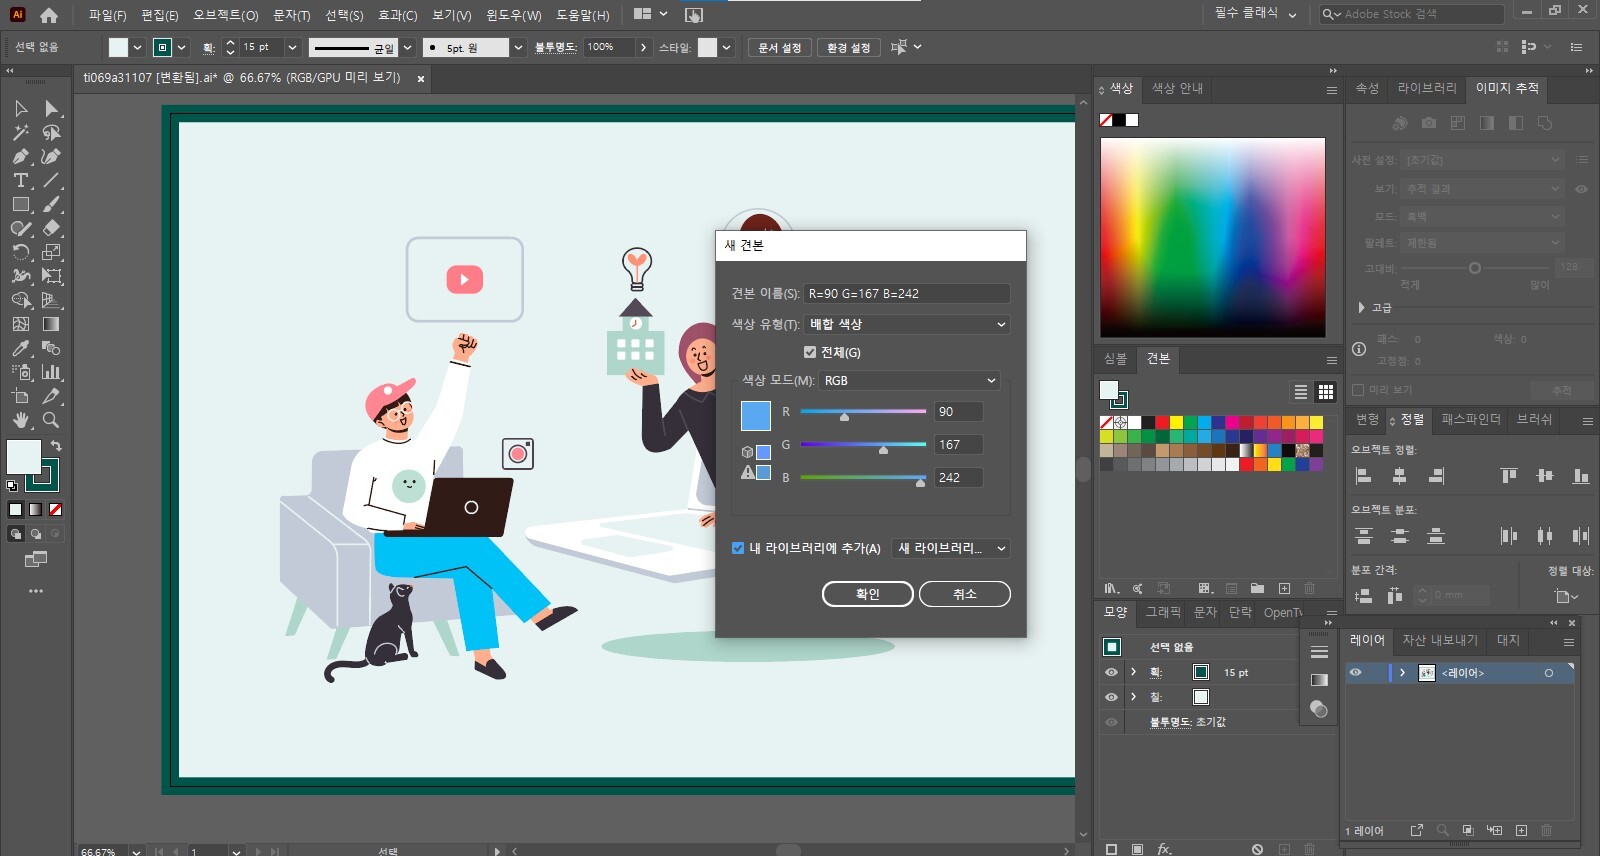Screen dimensions: 1600x856
Task: Uncheck the 전체(G) global checkbox
Action: pos(810,352)
